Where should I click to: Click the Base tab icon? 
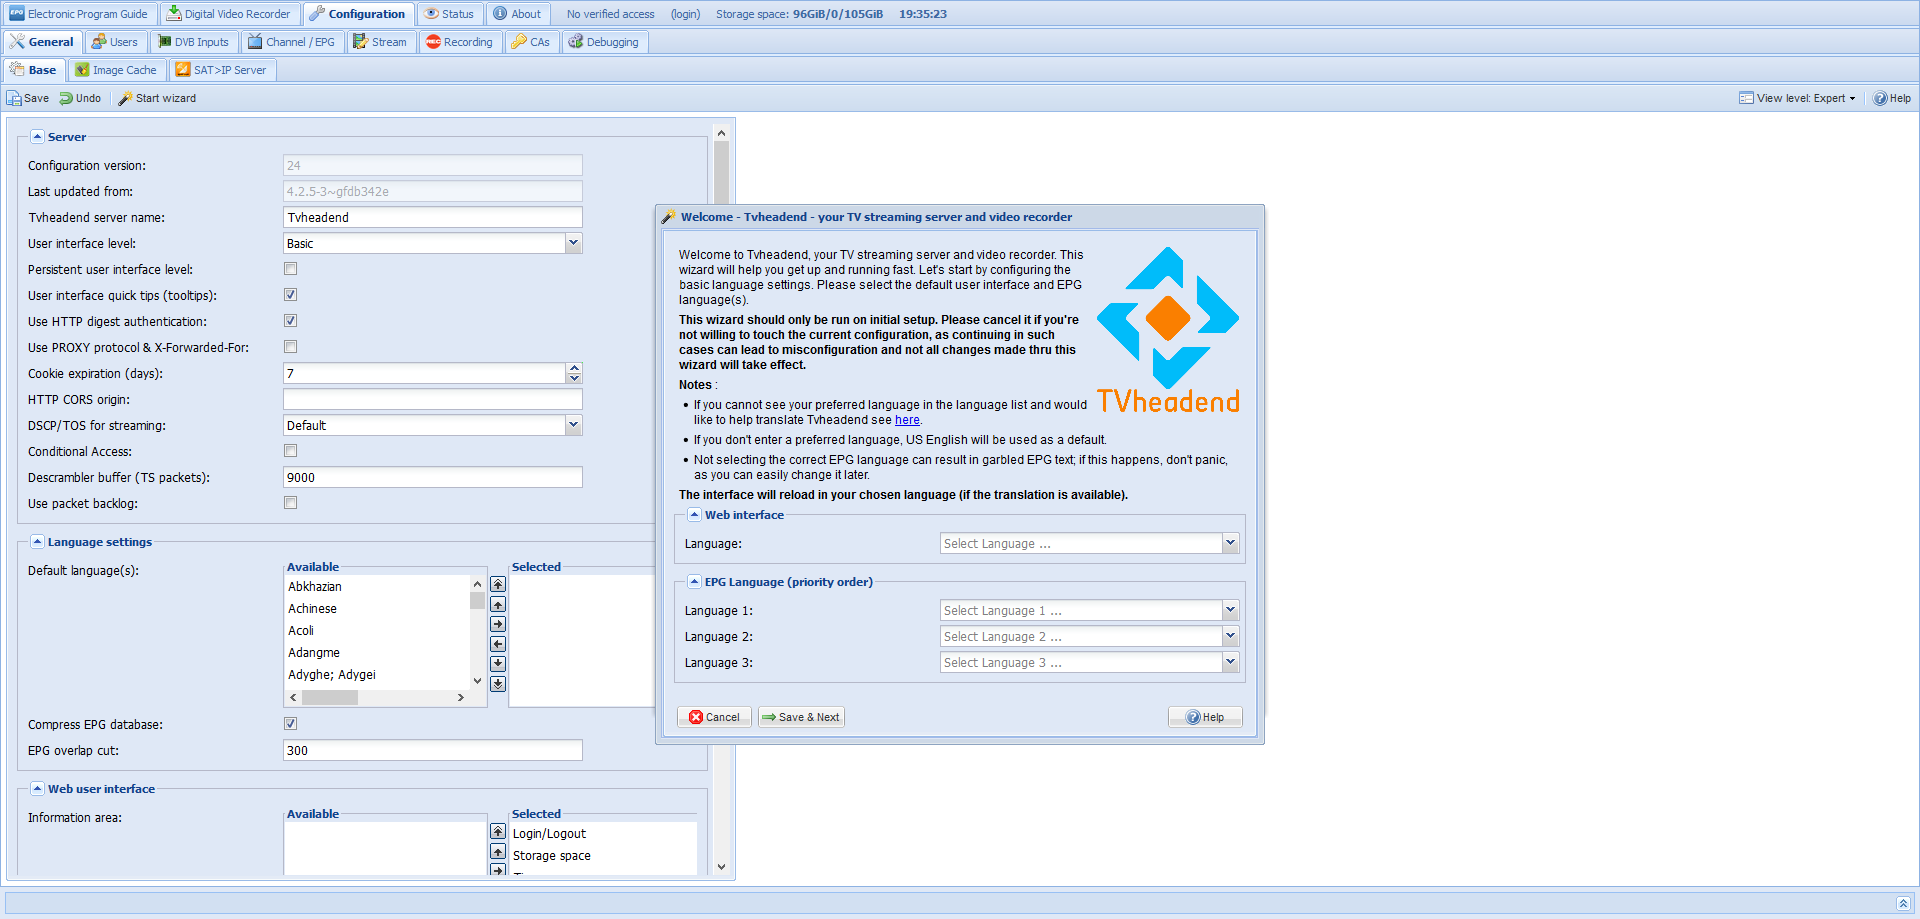pos(17,70)
